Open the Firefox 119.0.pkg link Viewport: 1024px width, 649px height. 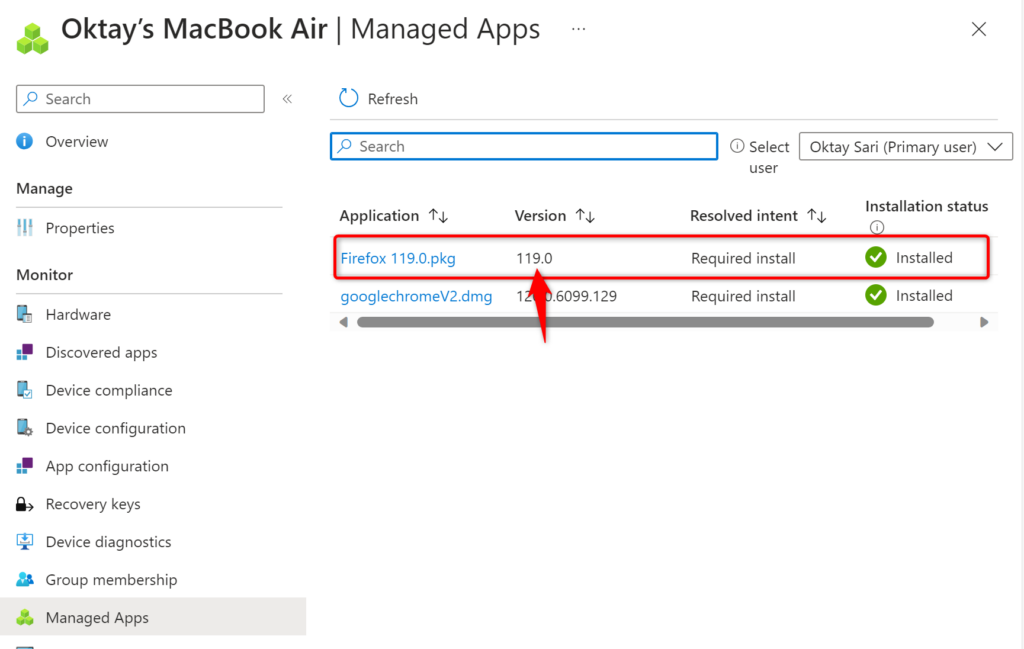click(x=398, y=259)
